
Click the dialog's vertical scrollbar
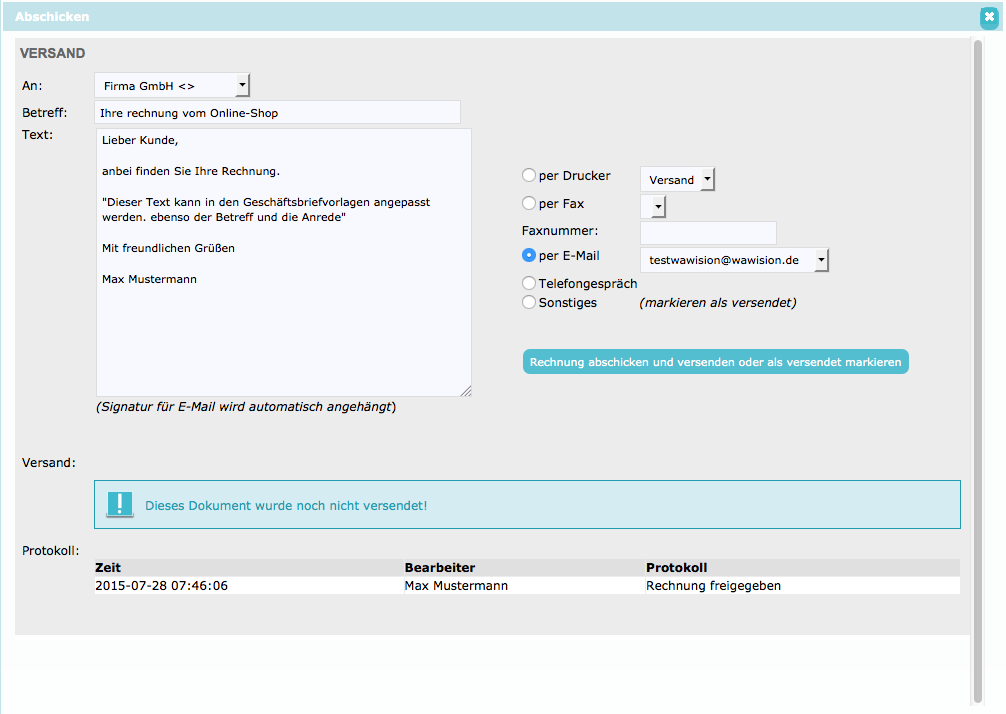(x=978, y=372)
